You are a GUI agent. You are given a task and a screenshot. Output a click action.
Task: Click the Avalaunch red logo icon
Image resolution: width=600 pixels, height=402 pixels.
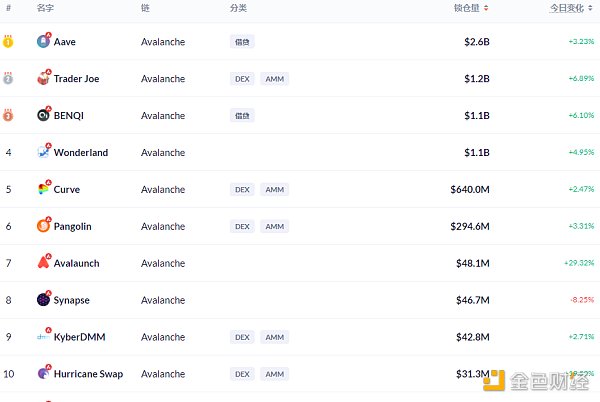(43, 262)
